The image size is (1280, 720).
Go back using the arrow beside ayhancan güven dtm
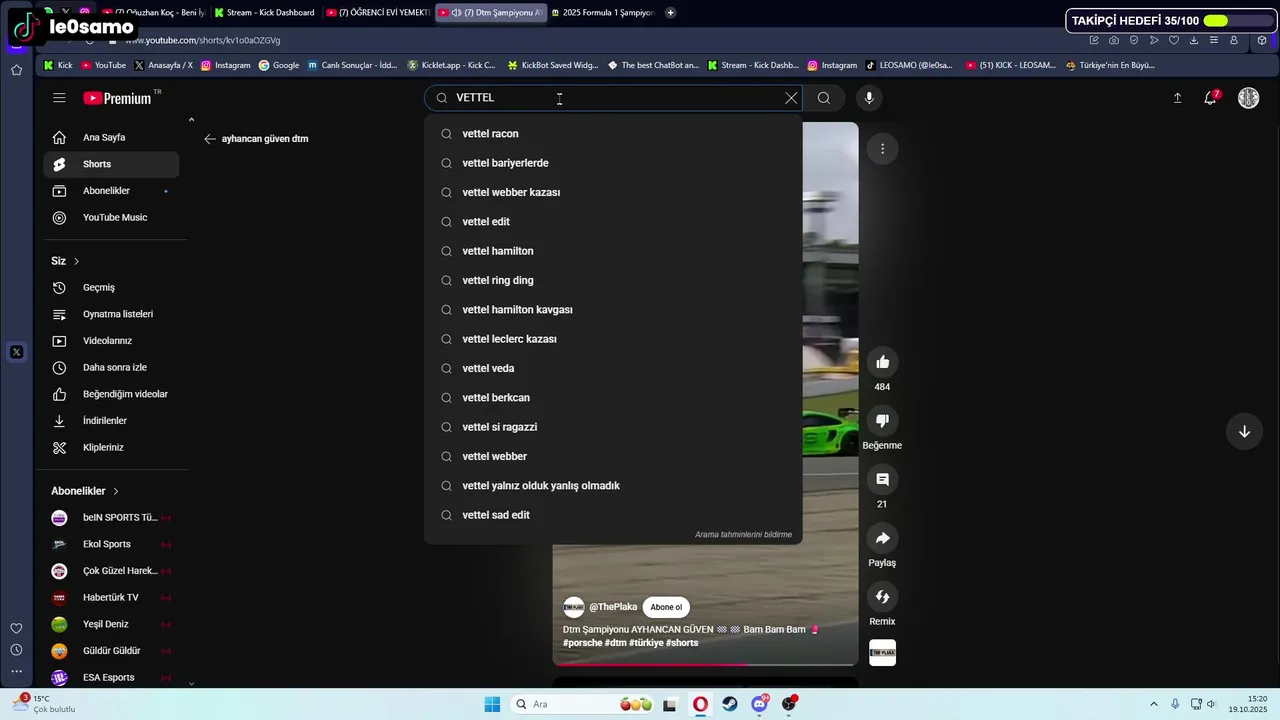(210, 139)
